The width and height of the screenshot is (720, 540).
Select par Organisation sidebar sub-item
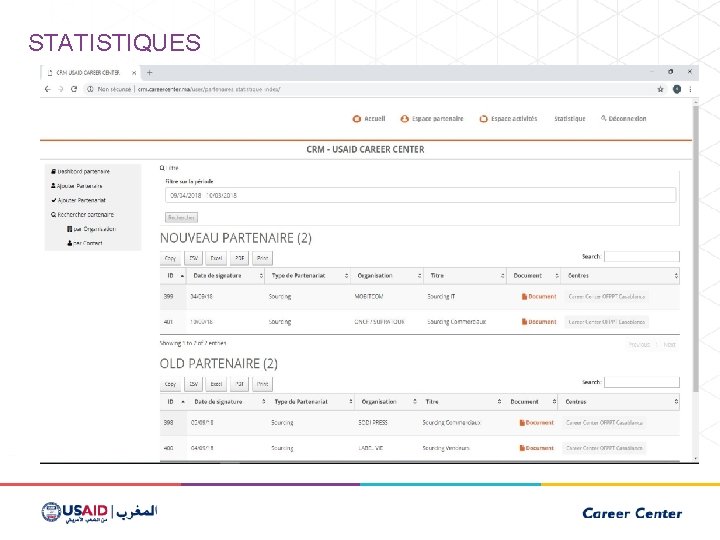pyautogui.click(x=91, y=229)
